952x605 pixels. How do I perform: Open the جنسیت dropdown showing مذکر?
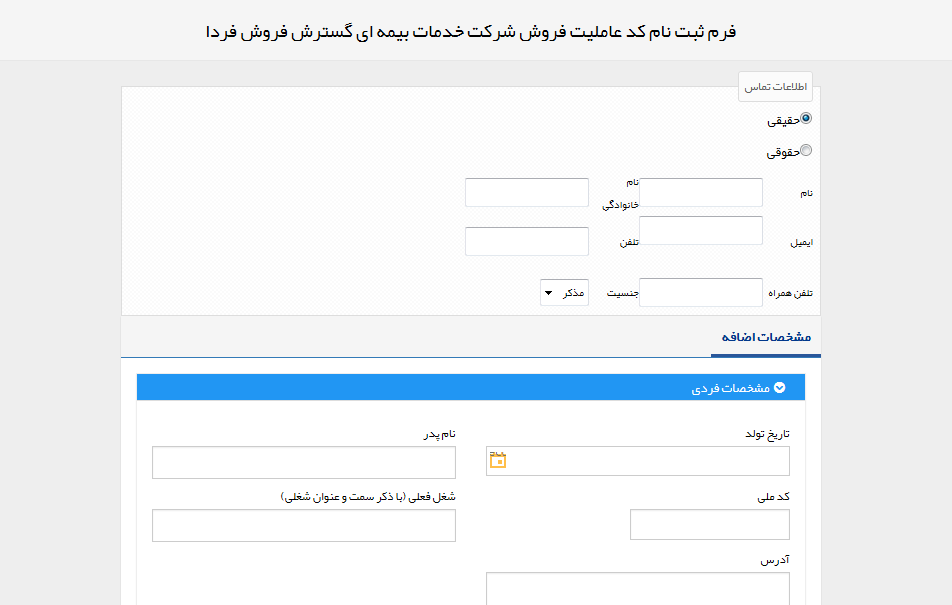564,293
